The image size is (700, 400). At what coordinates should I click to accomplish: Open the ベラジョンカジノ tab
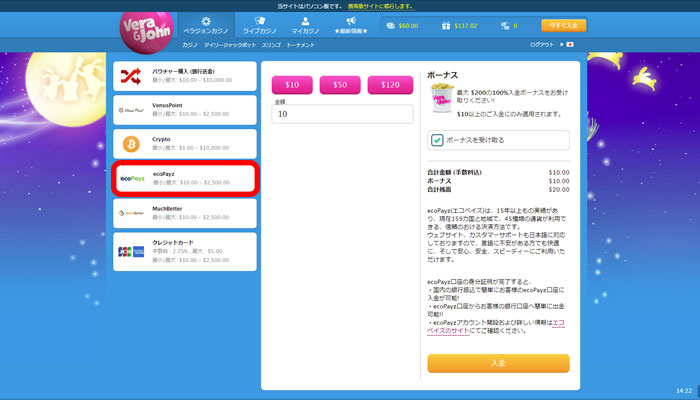tap(206, 26)
